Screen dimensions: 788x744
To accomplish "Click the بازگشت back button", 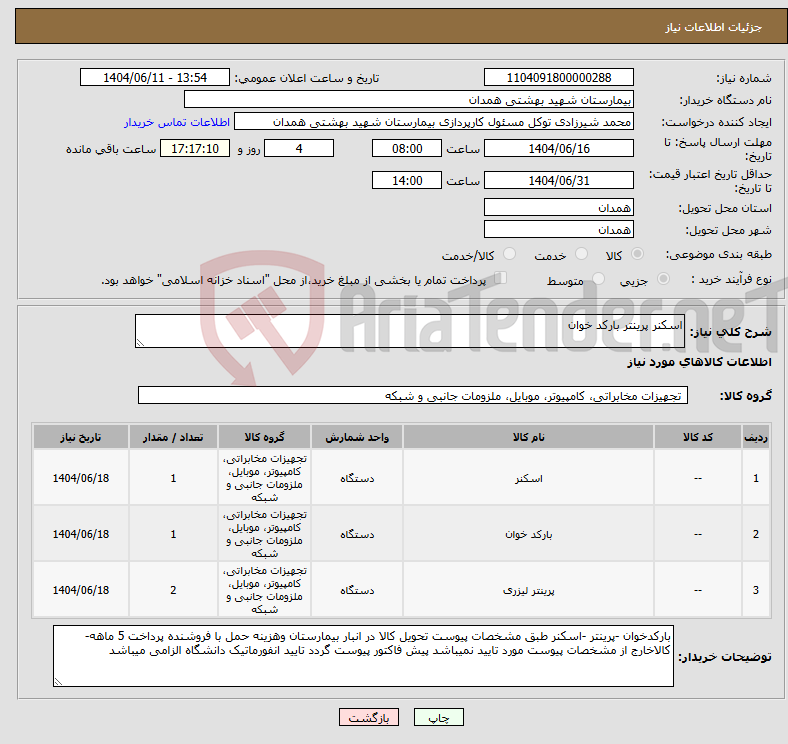I will pyautogui.click(x=369, y=717).
